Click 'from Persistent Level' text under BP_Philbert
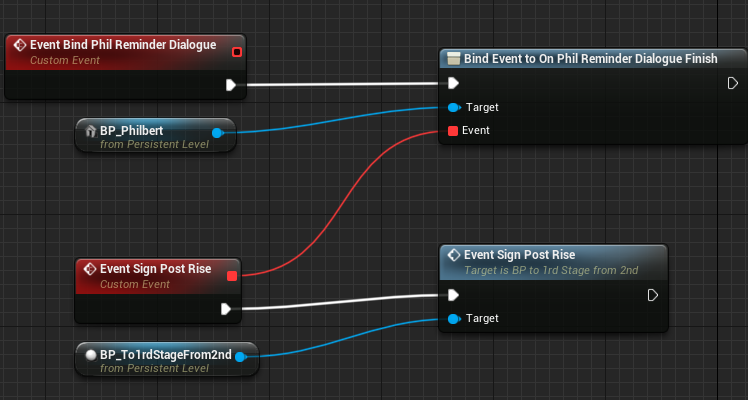Viewport: 748px width, 400px height. click(155, 144)
